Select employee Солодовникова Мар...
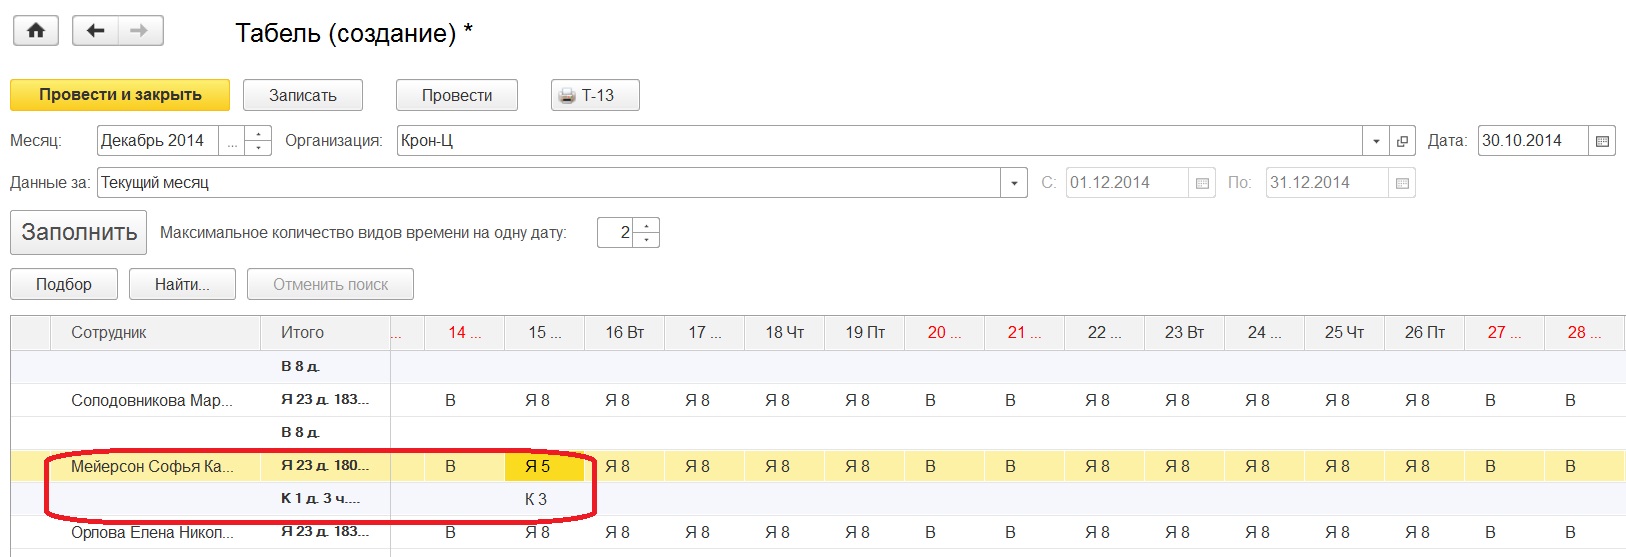1626x557 pixels. (x=152, y=400)
